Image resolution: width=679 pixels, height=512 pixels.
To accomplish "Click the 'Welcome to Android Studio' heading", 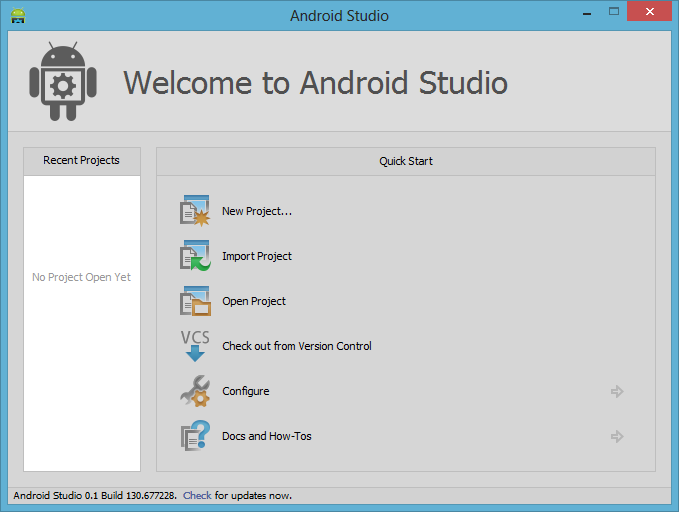I will click(x=315, y=82).
